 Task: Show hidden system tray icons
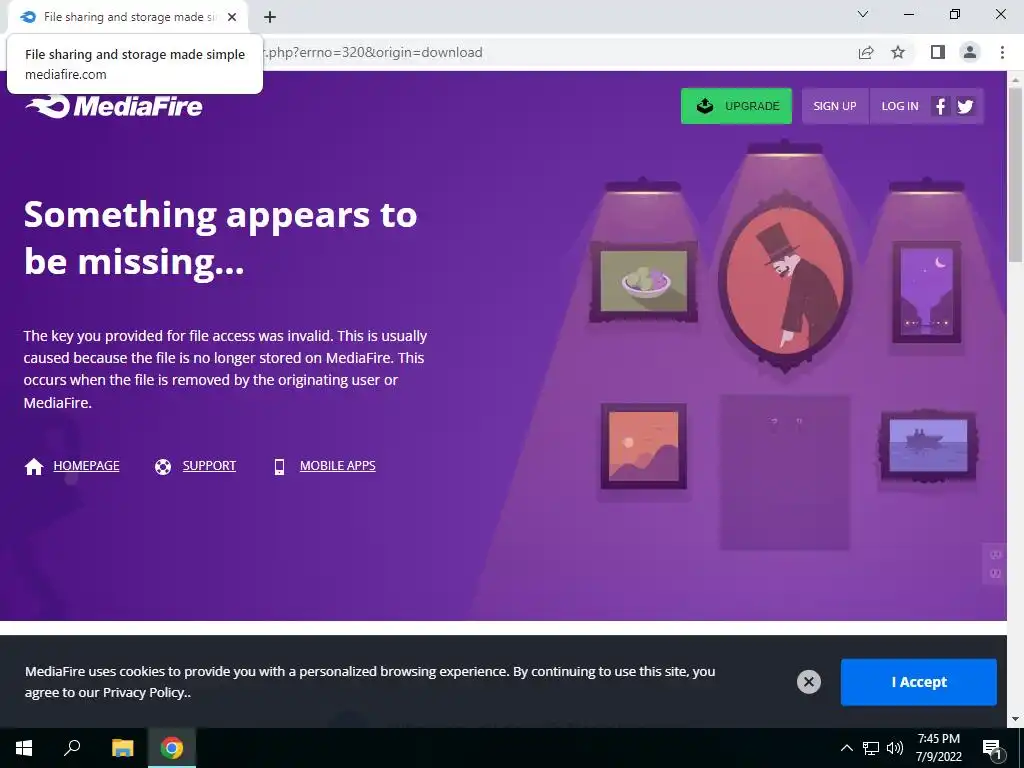point(846,748)
